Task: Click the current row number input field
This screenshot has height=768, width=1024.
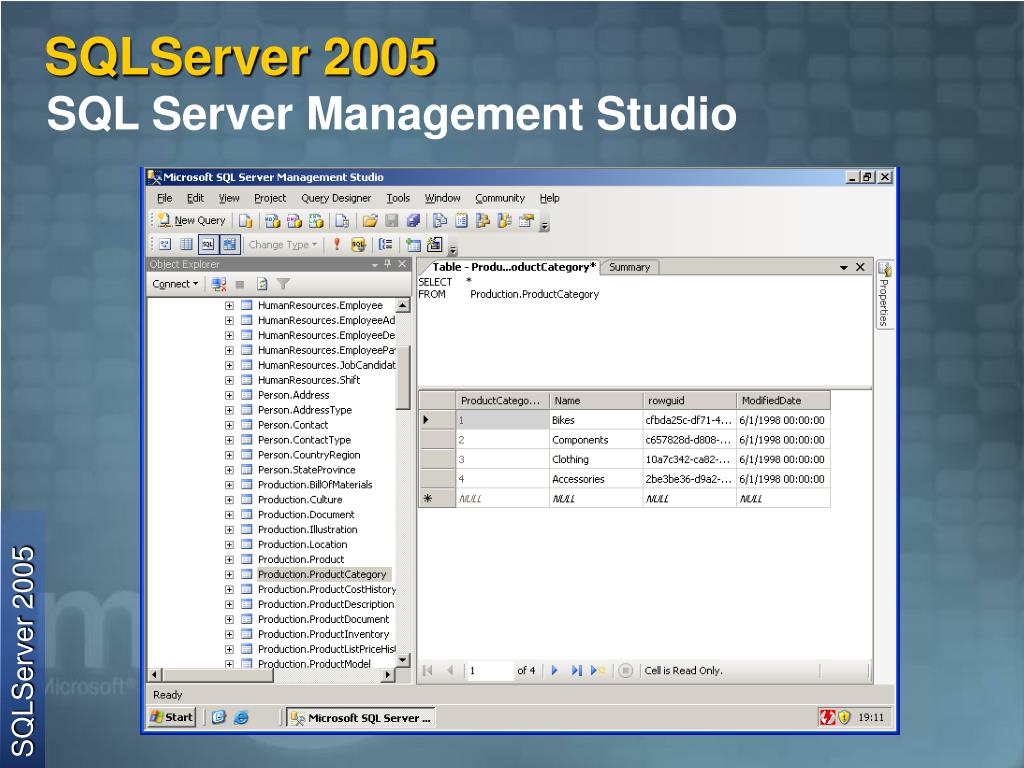Action: 489,671
